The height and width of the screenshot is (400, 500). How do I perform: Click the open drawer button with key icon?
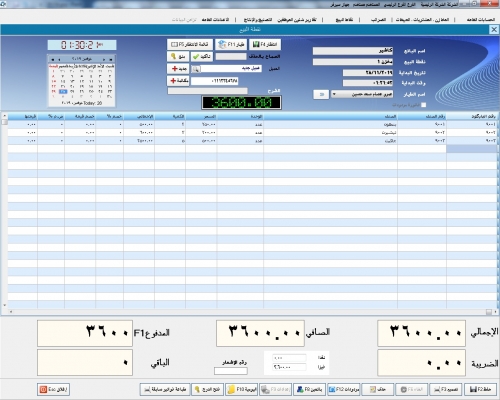[207, 389]
